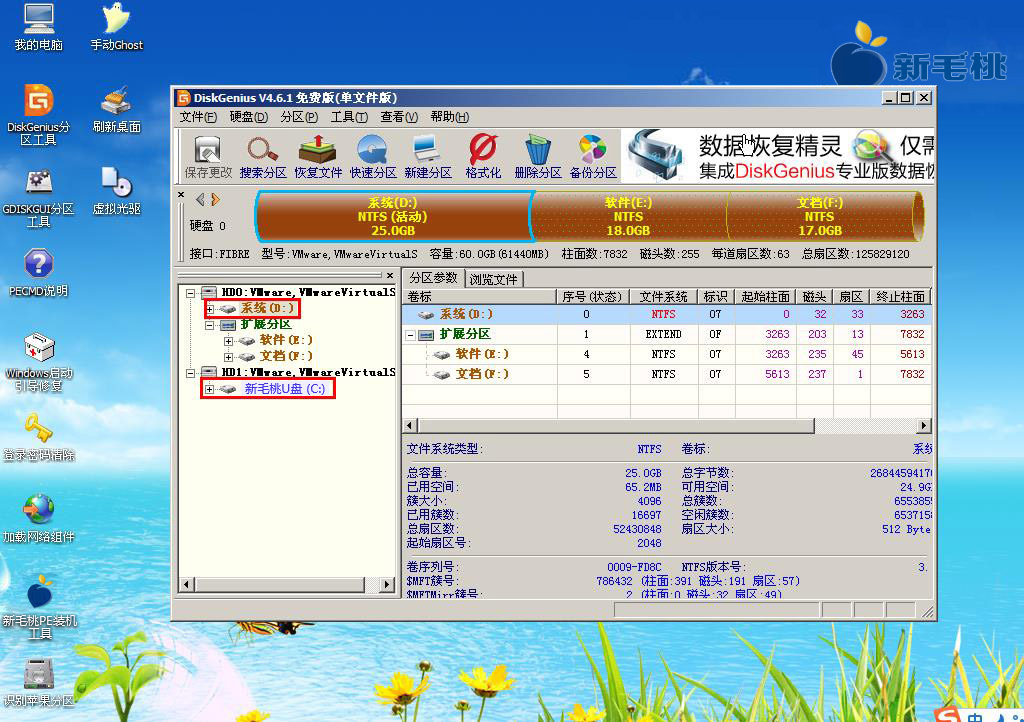Image resolution: width=1024 pixels, height=722 pixels.
Task: Expand the 软件(E:) tree node
Action: (x=228, y=341)
